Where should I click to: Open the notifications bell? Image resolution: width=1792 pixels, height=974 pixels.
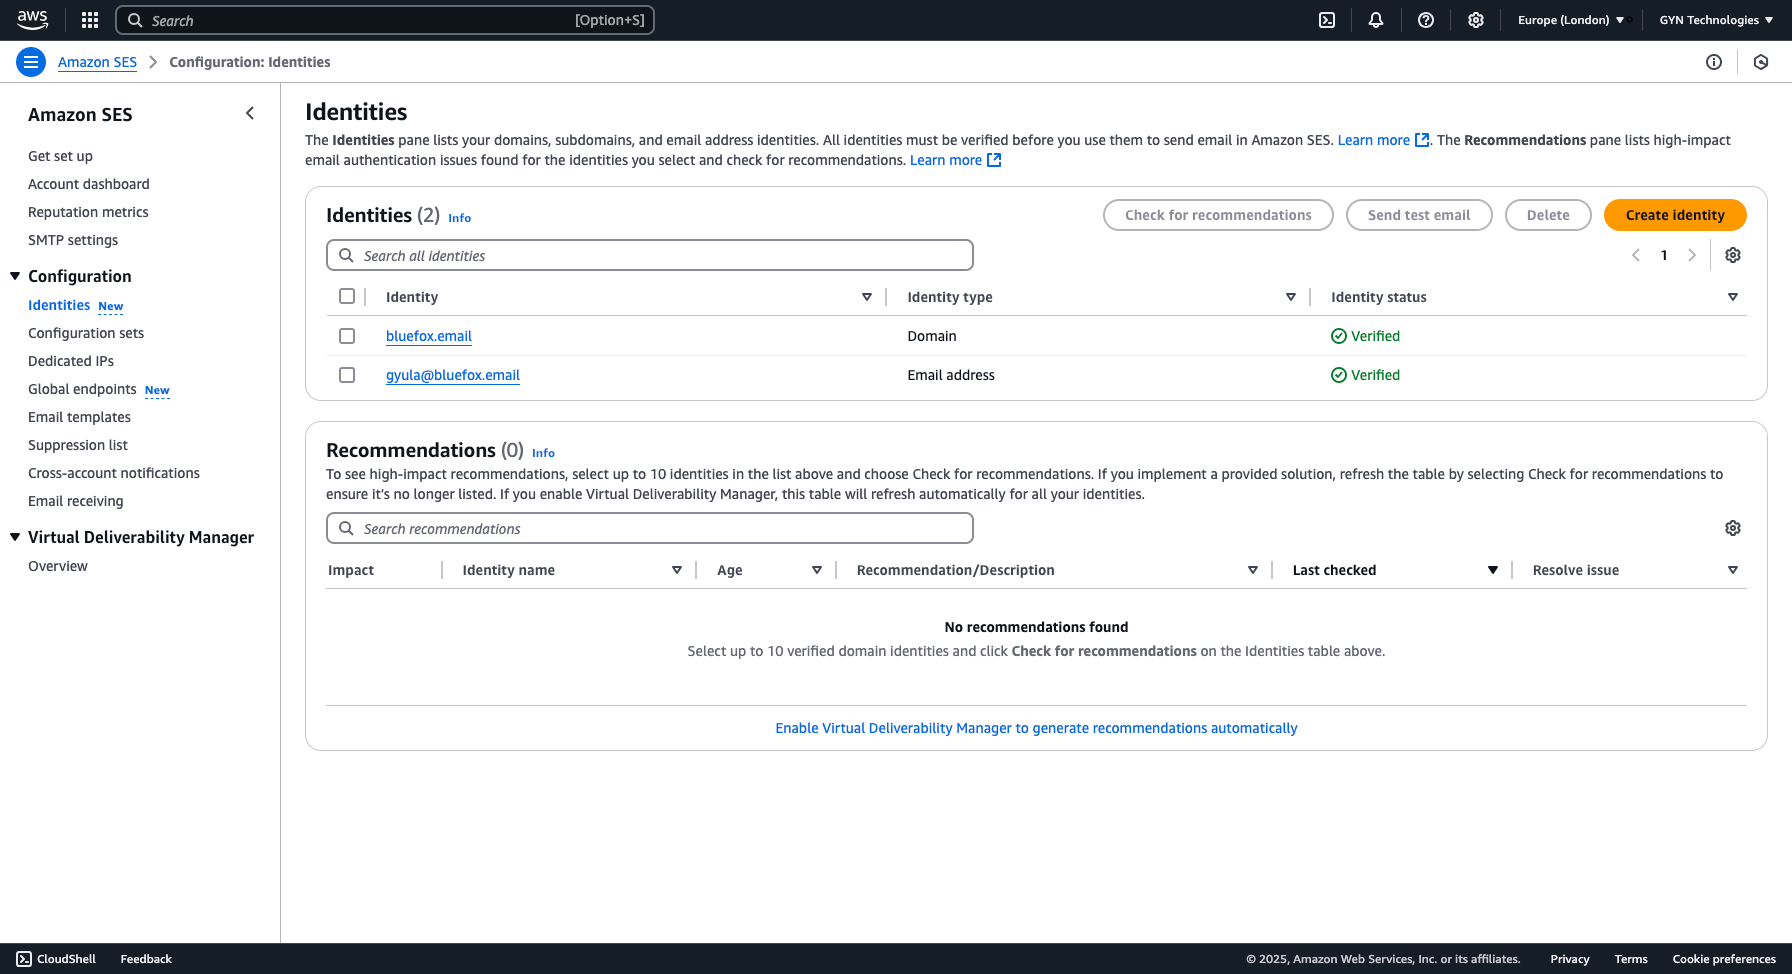click(x=1376, y=20)
